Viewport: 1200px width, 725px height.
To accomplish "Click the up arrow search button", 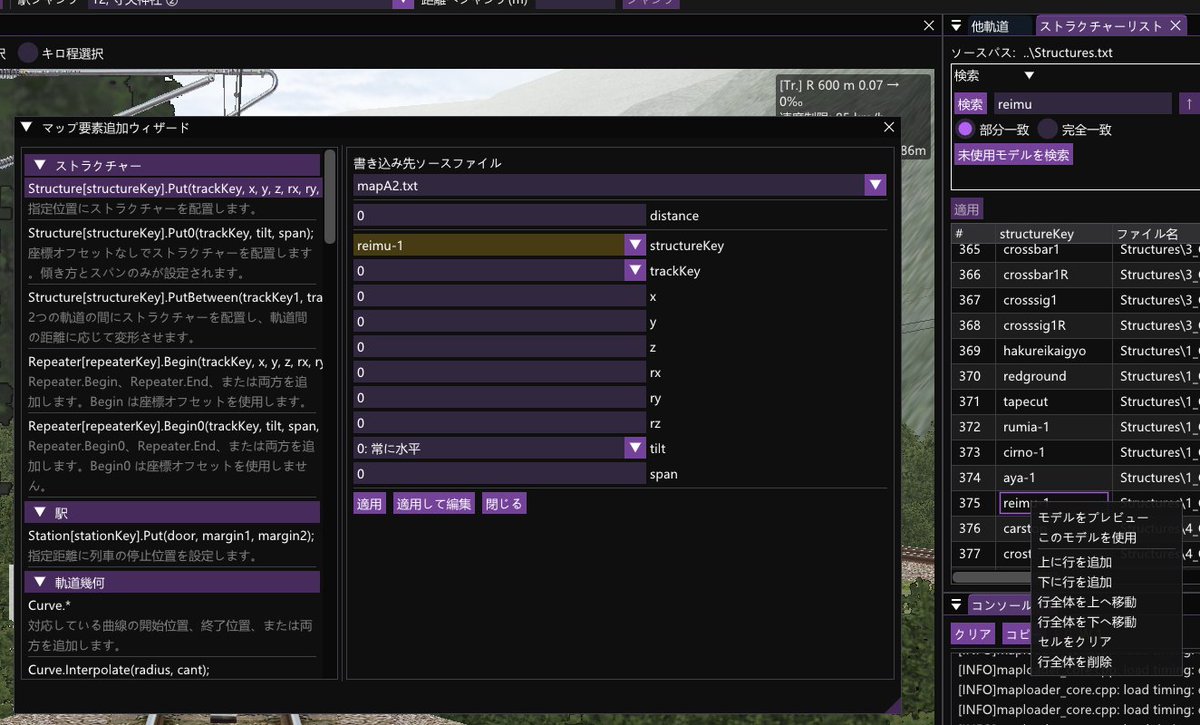I will click(1189, 103).
